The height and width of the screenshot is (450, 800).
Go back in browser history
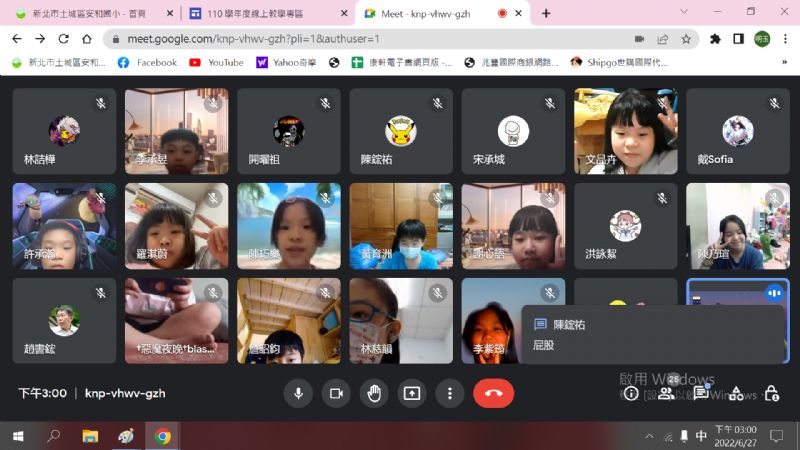(17, 39)
